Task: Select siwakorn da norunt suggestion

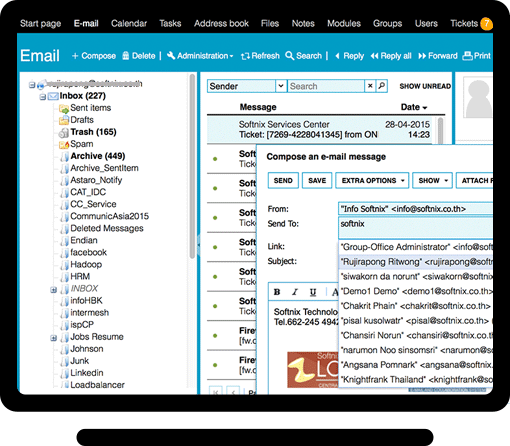Action: click(416, 276)
